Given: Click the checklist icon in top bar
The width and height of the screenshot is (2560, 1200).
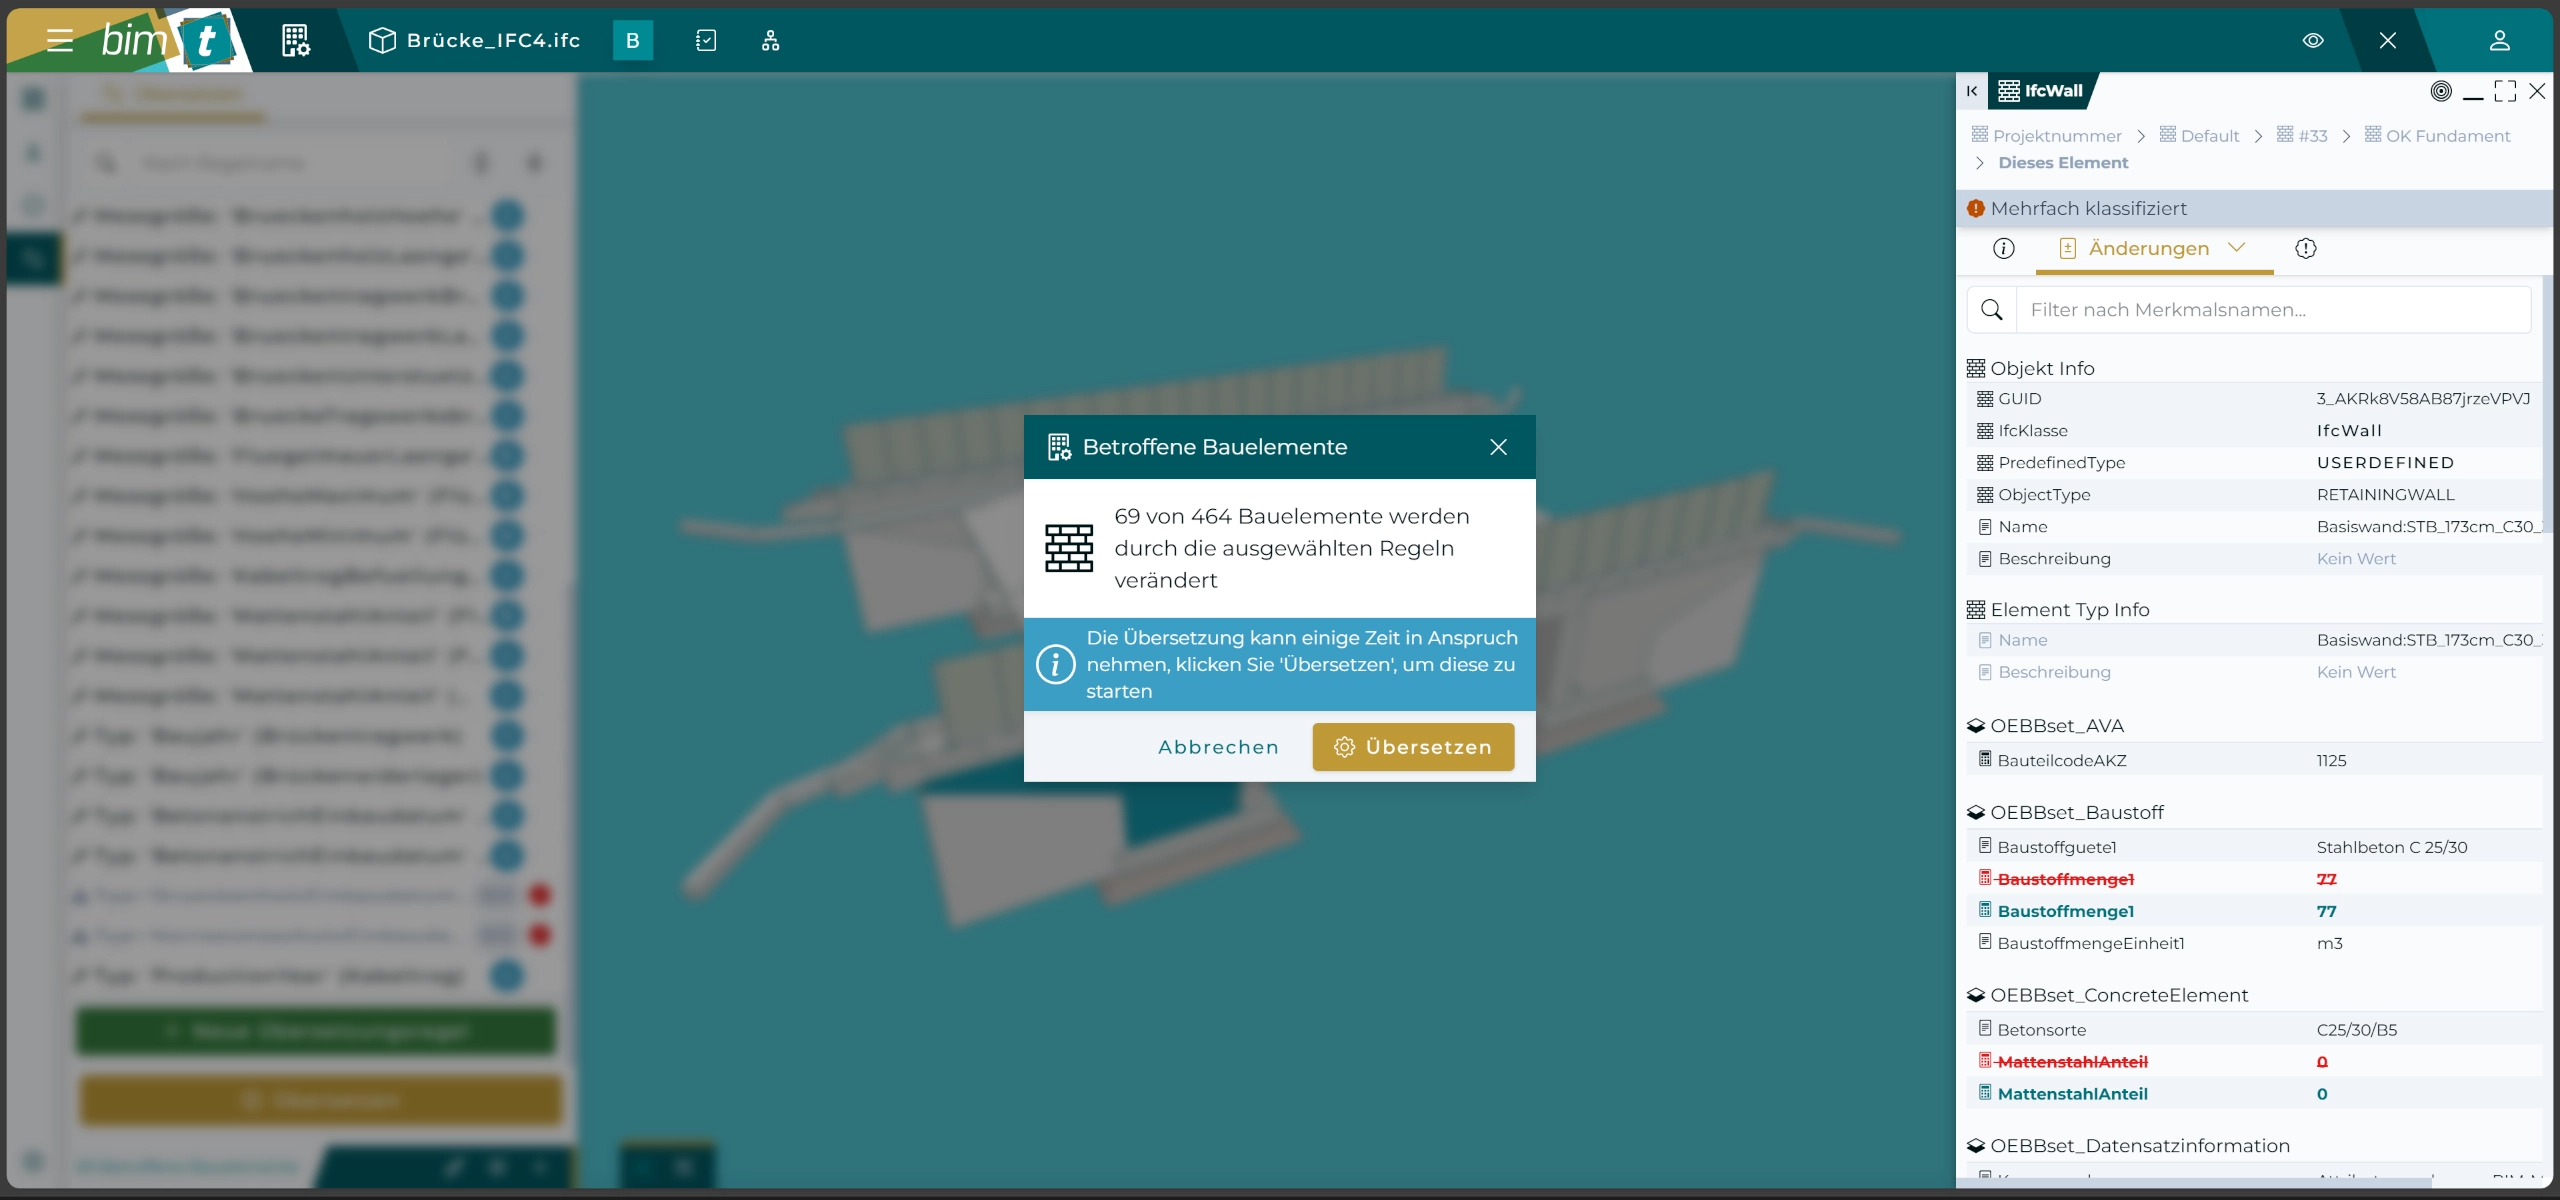Looking at the screenshot, I should pos(706,40).
